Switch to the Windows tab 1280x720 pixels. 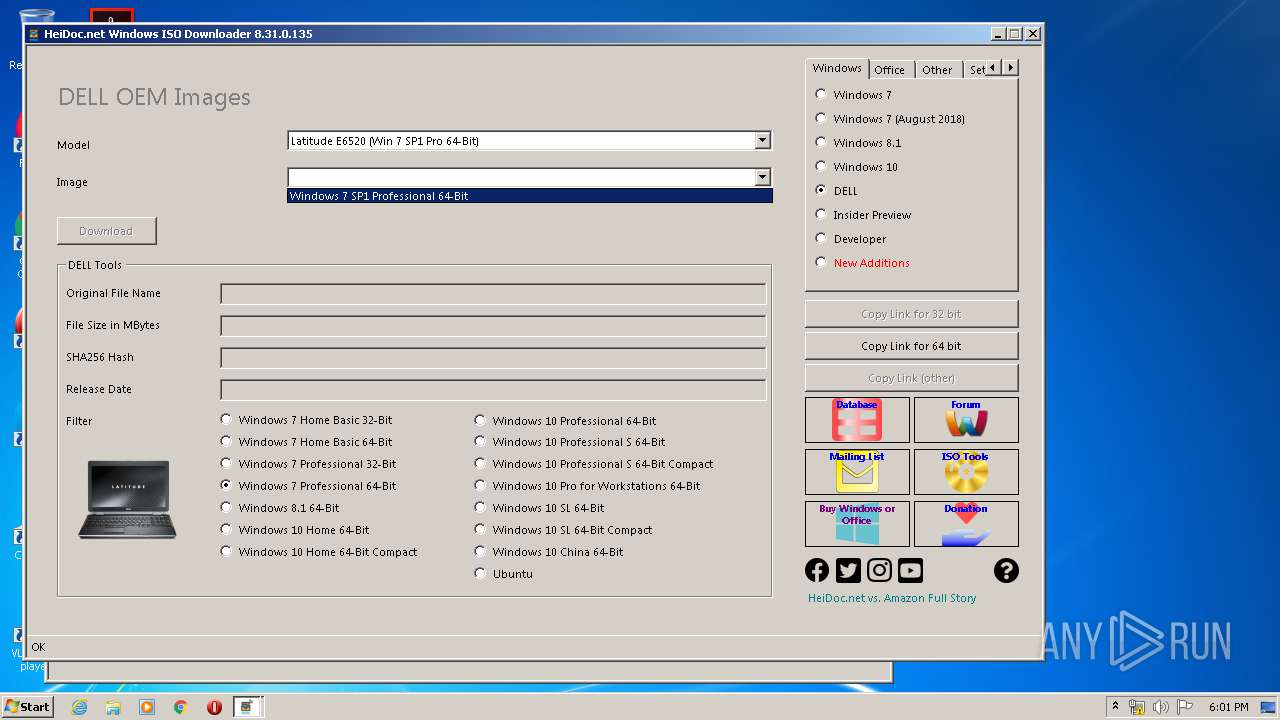point(837,68)
